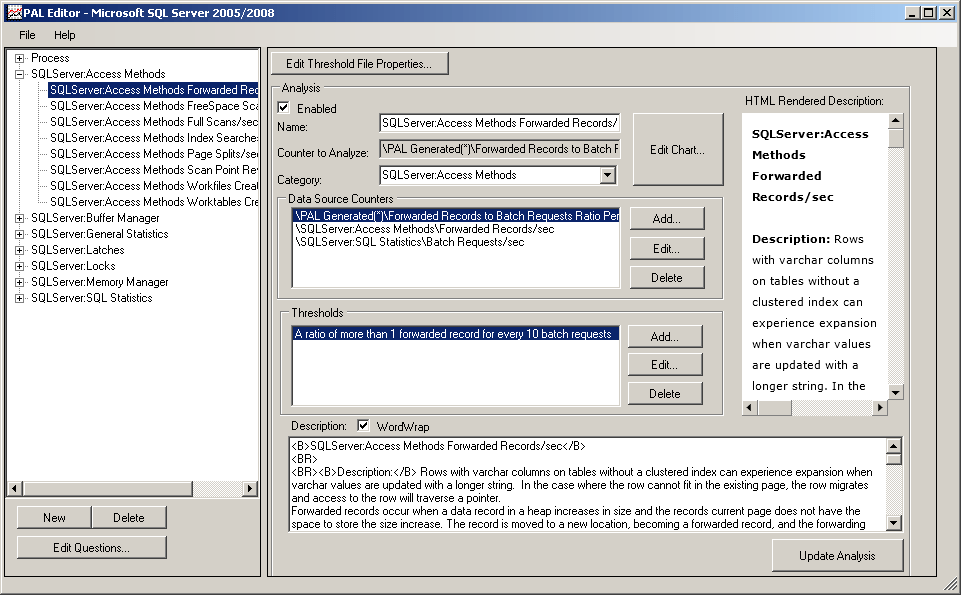Click HTML description scroll up arrow

[x=895, y=121]
